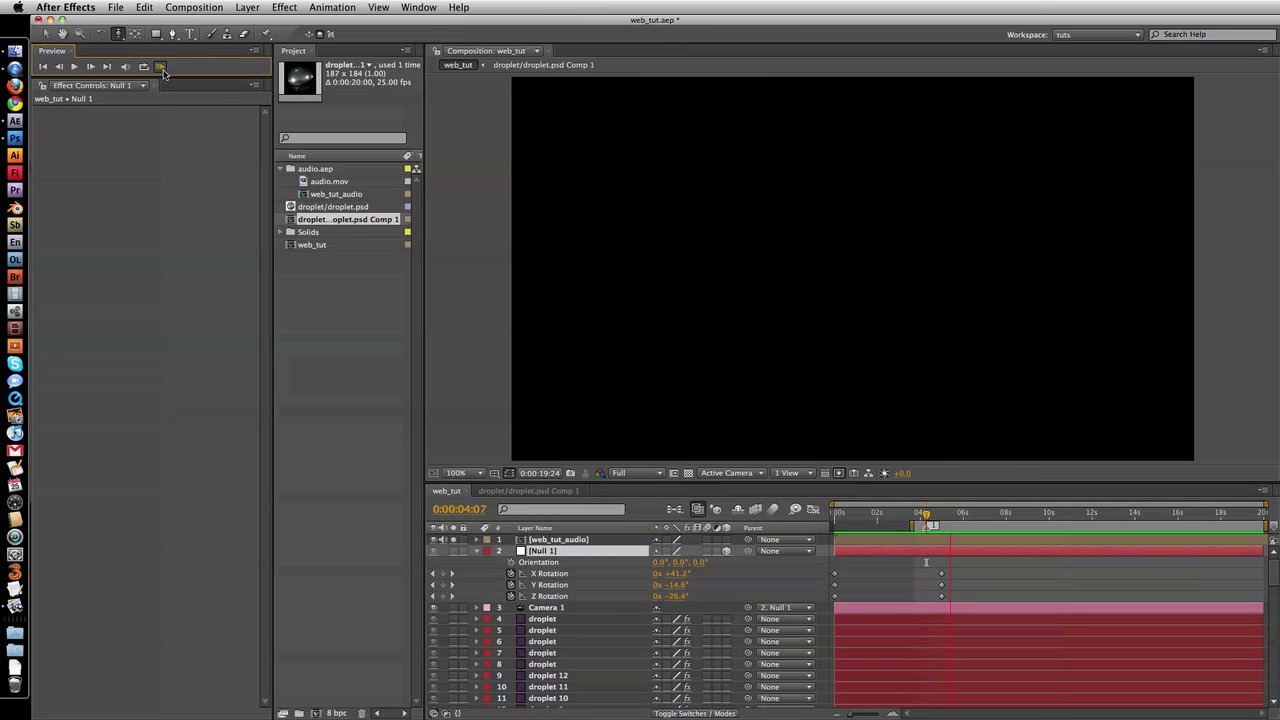Screen dimensions: 1280x720
Task: Click the Project panel search field
Action: click(343, 138)
